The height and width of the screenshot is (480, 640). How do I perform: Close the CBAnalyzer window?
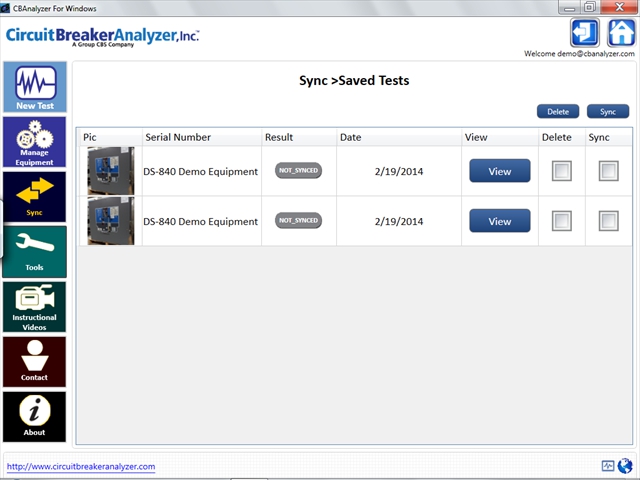pyautogui.click(x=620, y=7)
